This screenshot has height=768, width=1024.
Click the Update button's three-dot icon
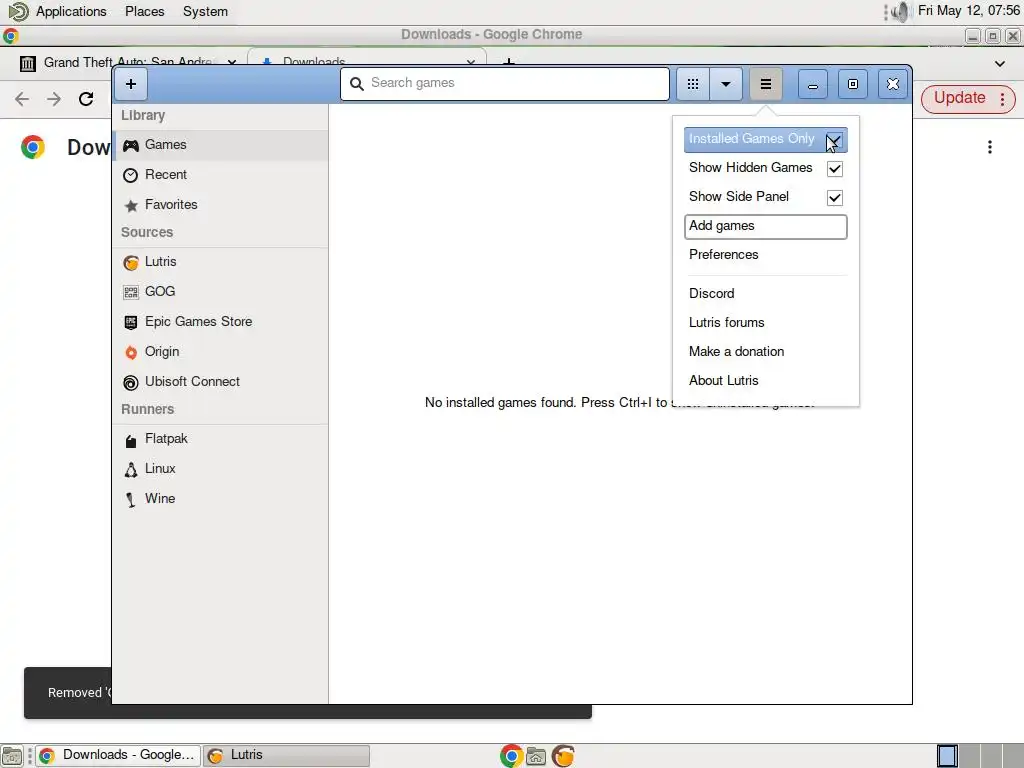[1002, 99]
